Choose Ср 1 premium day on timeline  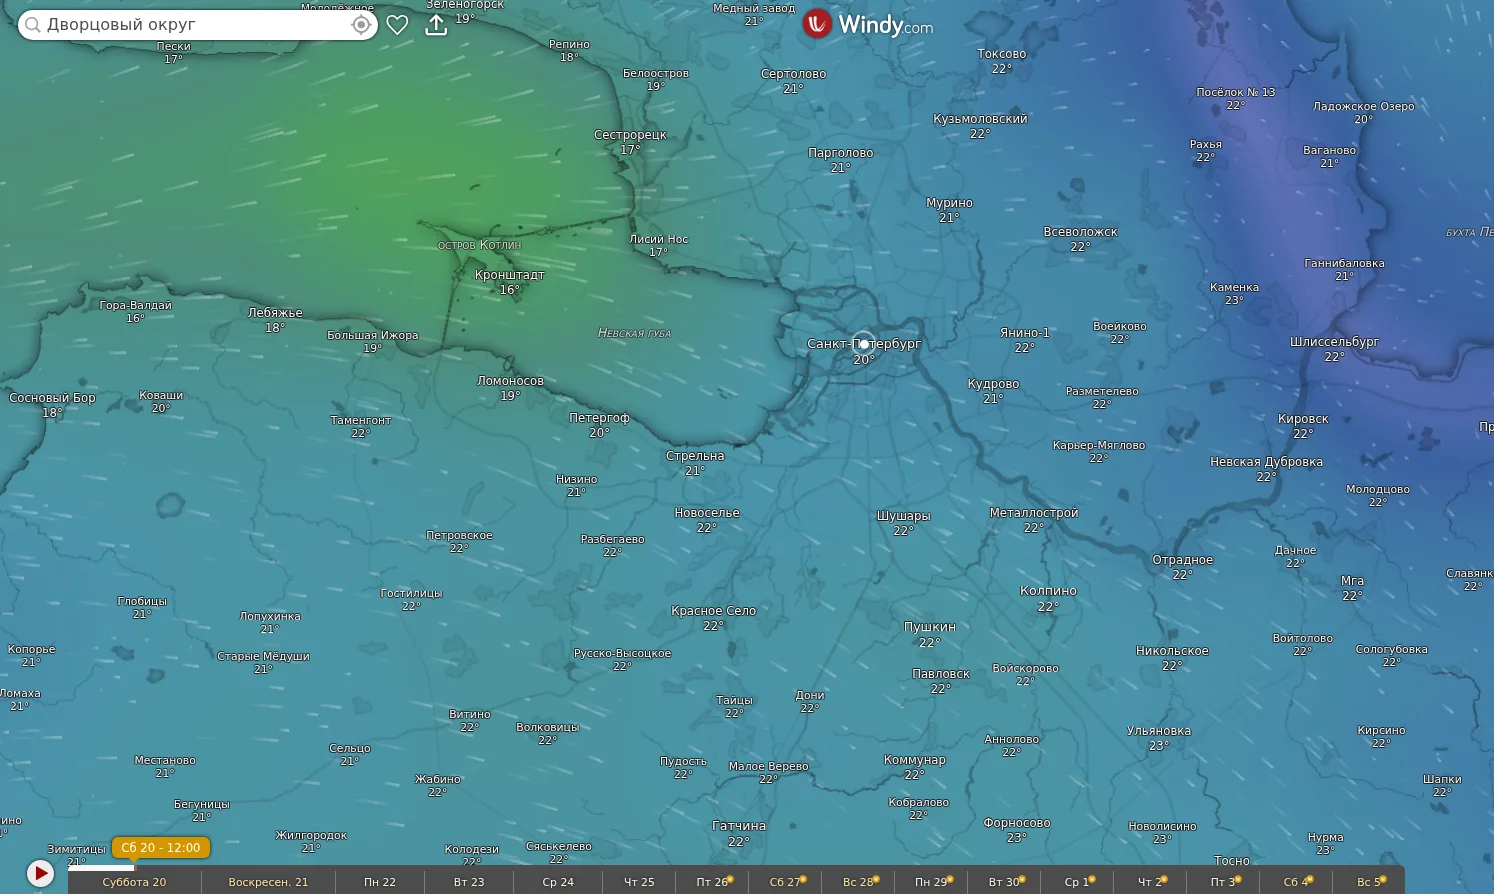[x=1077, y=882]
